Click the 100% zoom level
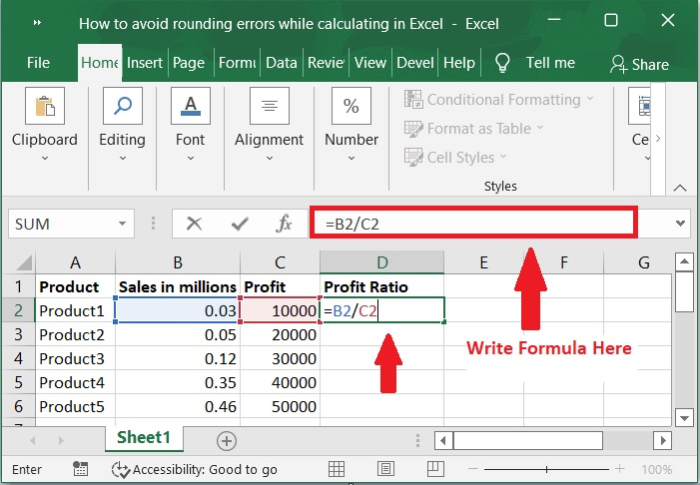The image size is (700, 485). [x=657, y=469]
